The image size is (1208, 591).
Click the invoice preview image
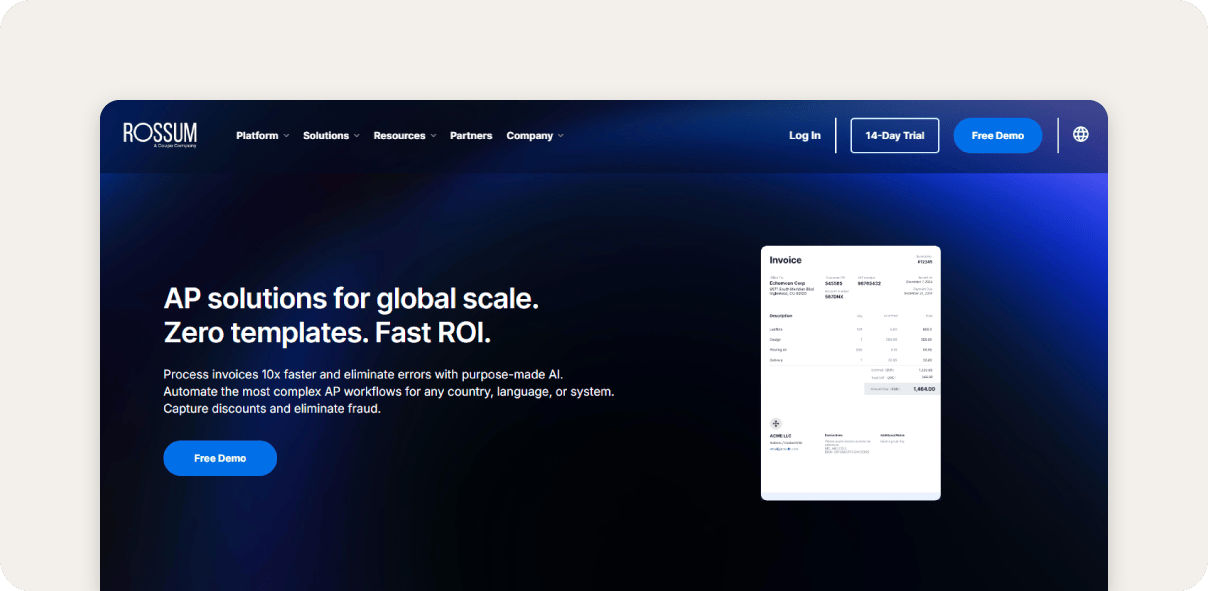point(851,373)
